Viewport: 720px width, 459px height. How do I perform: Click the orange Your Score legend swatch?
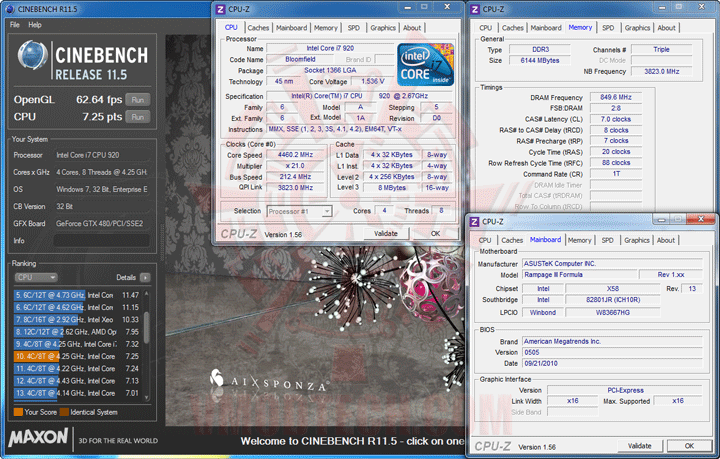(18, 412)
